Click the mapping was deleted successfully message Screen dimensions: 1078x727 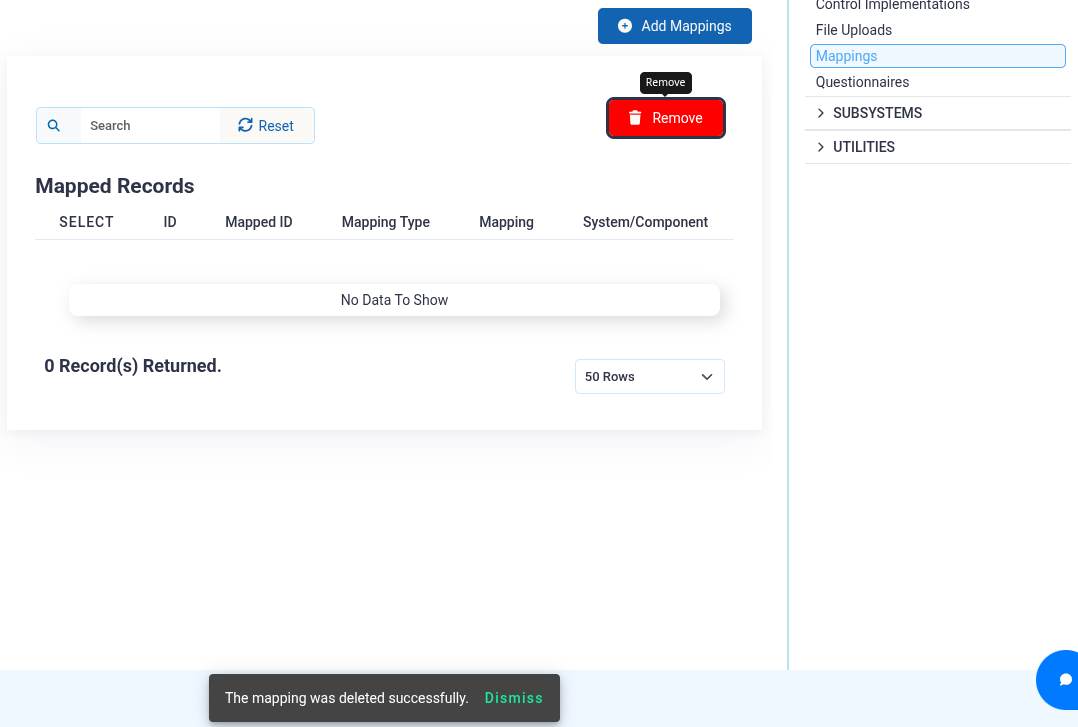[x=346, y=698]
